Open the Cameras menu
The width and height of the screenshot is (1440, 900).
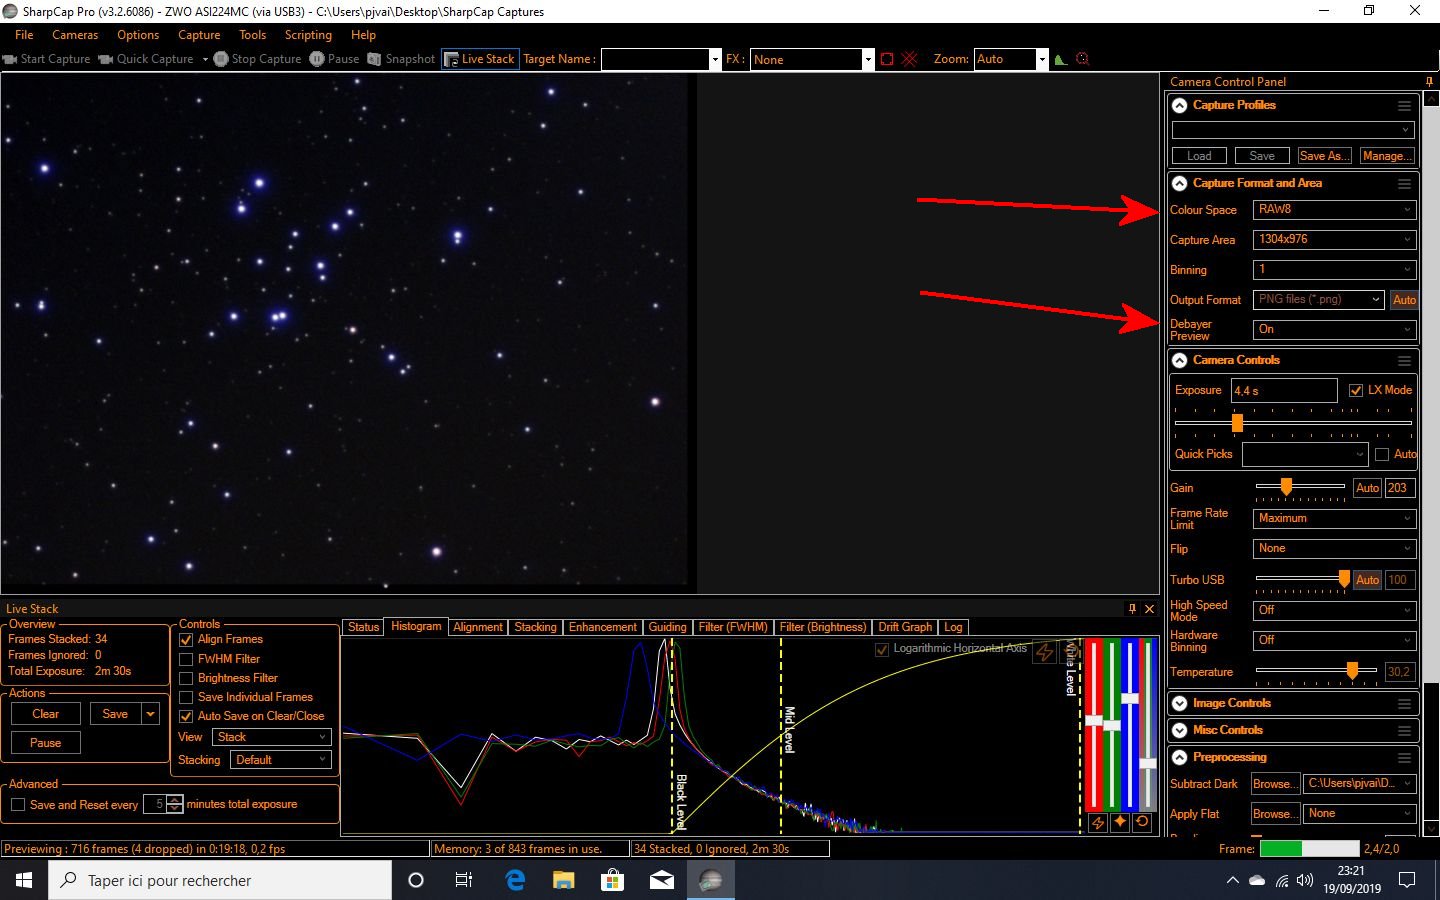pos(75,35)
